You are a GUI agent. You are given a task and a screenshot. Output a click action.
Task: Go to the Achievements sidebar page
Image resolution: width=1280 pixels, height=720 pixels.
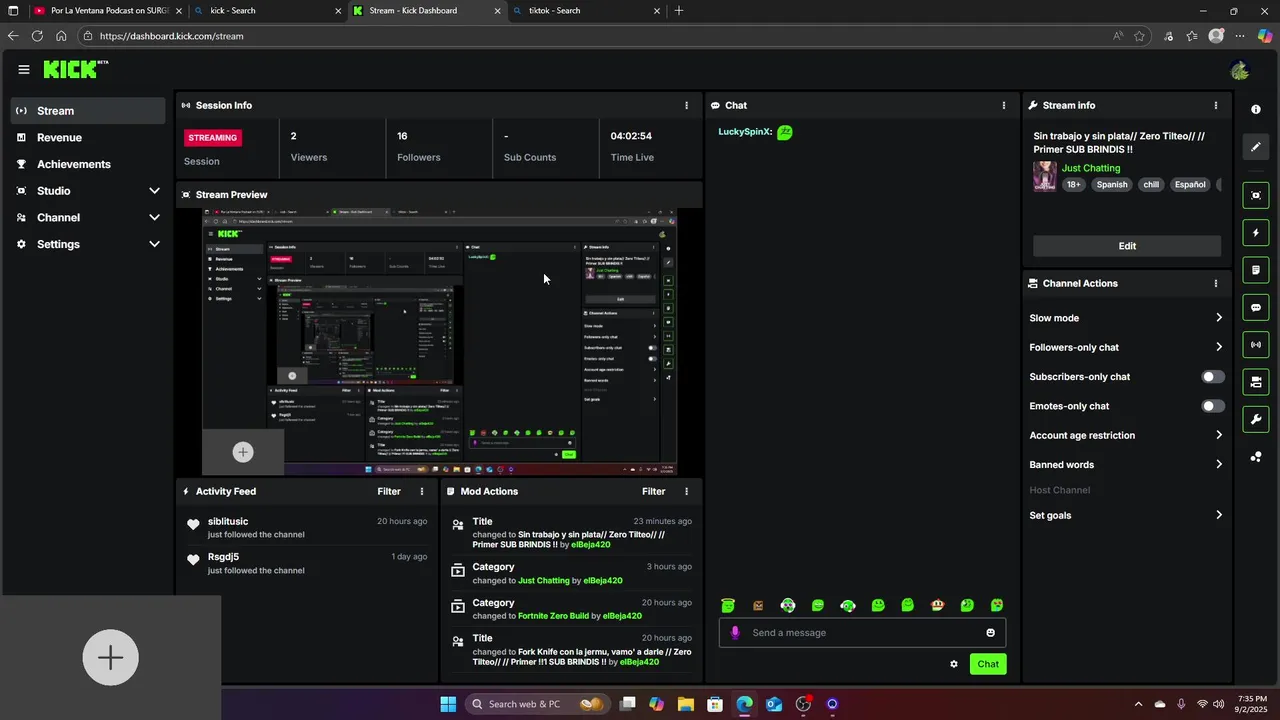click(x=88, y=164)
